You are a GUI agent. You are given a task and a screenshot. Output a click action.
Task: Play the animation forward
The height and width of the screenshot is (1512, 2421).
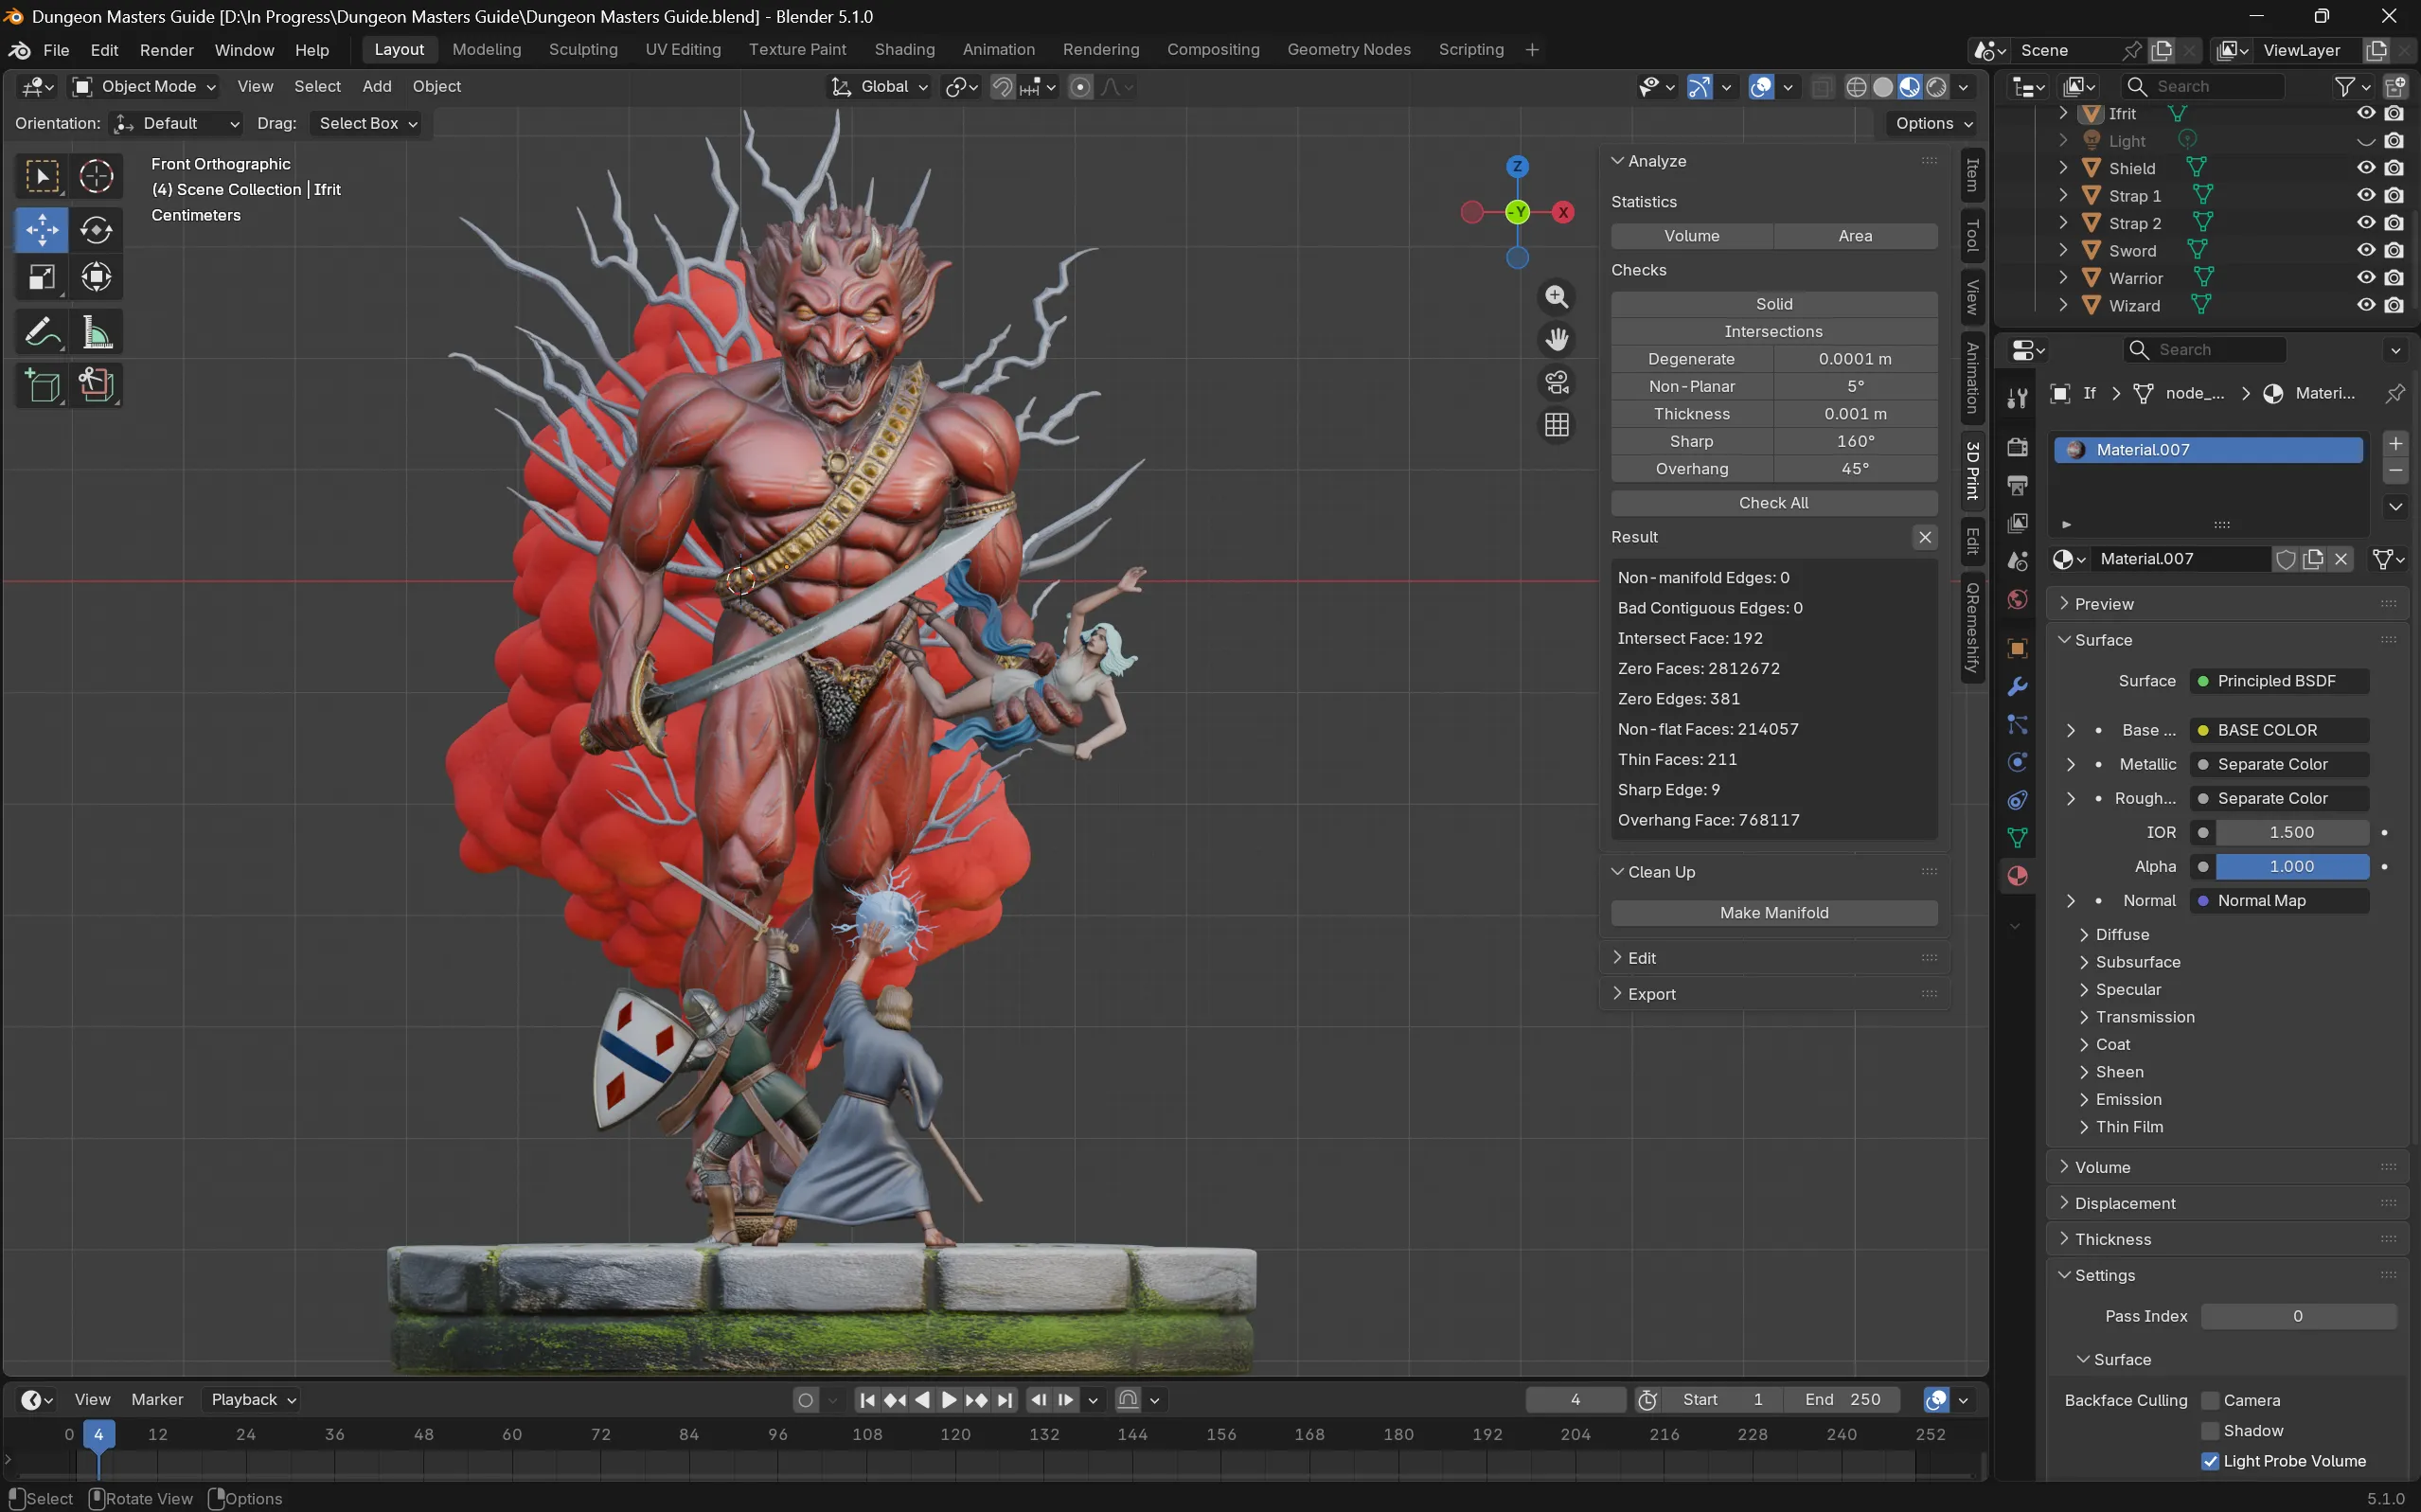coord(949,1400)
